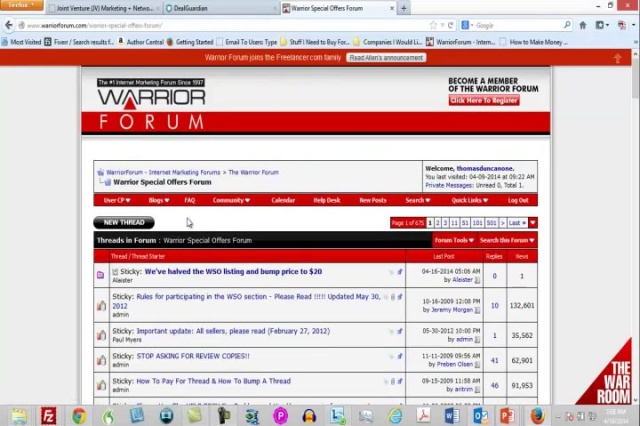Open the FAQ menu item
Image resolution: width=640 pixels, height=426 pixels.
tap(190, 200)
